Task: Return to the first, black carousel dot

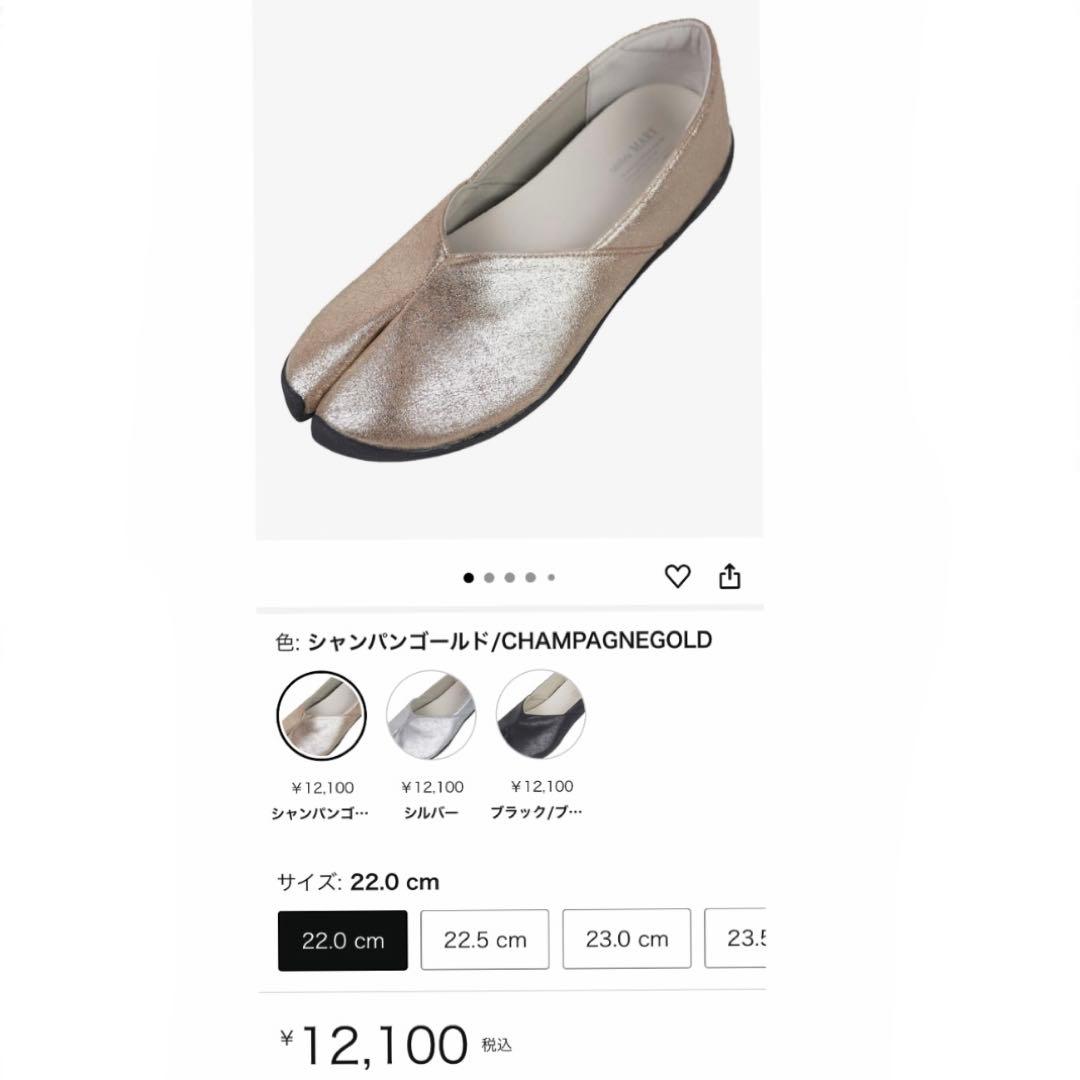Action: click(468, 577)
